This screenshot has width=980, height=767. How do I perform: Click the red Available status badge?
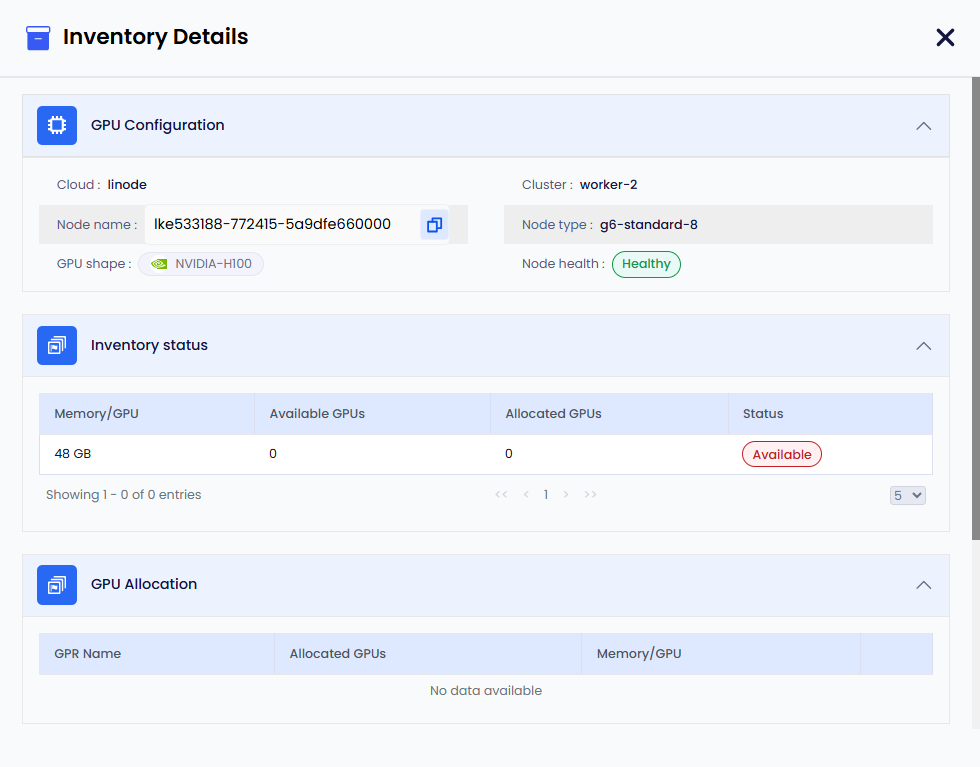click(781, 455)
